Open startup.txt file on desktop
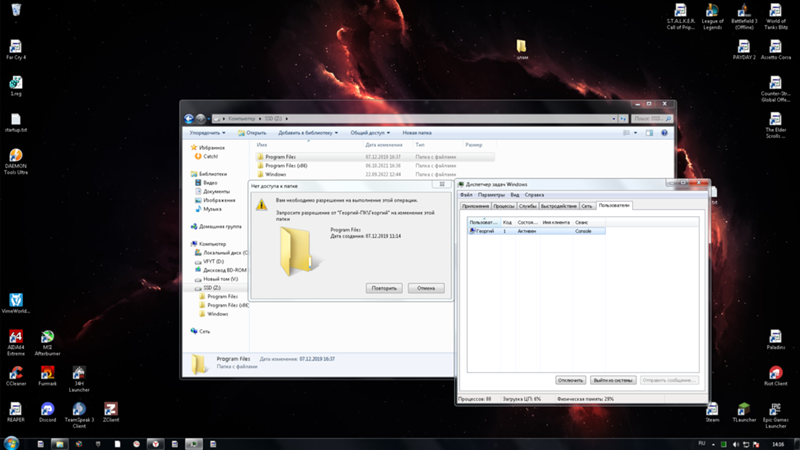The width and height of the screenshot is (800, 450). [16, 122]
